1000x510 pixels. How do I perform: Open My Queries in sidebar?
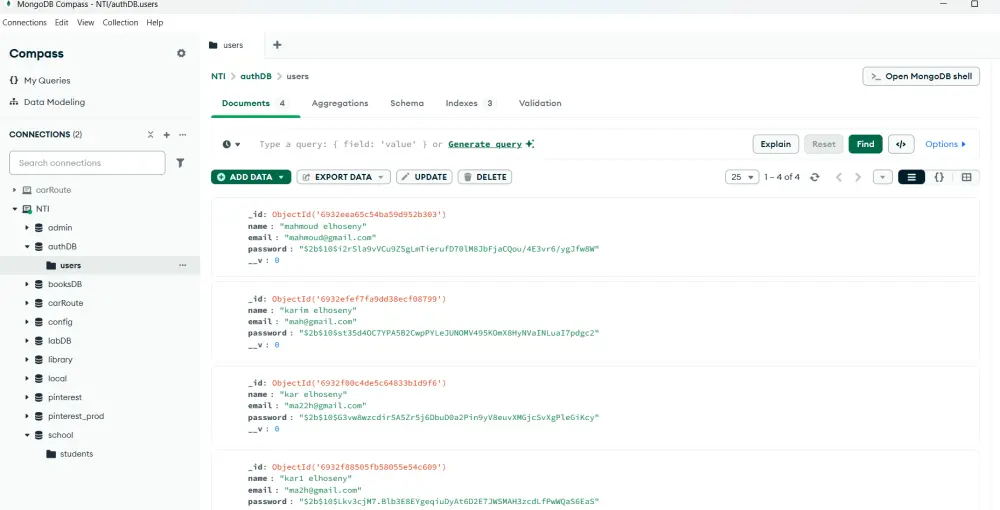(x=40, y=80)
